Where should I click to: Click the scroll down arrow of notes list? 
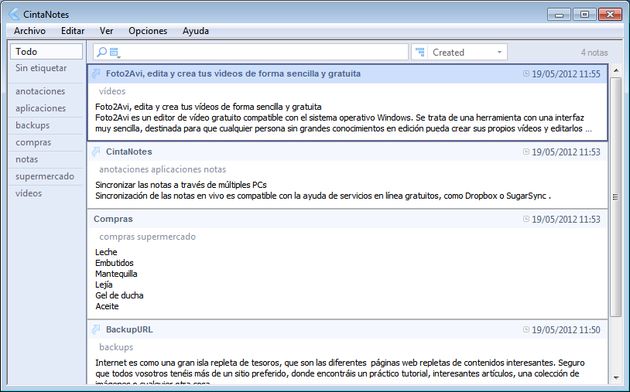coord(616,378)
